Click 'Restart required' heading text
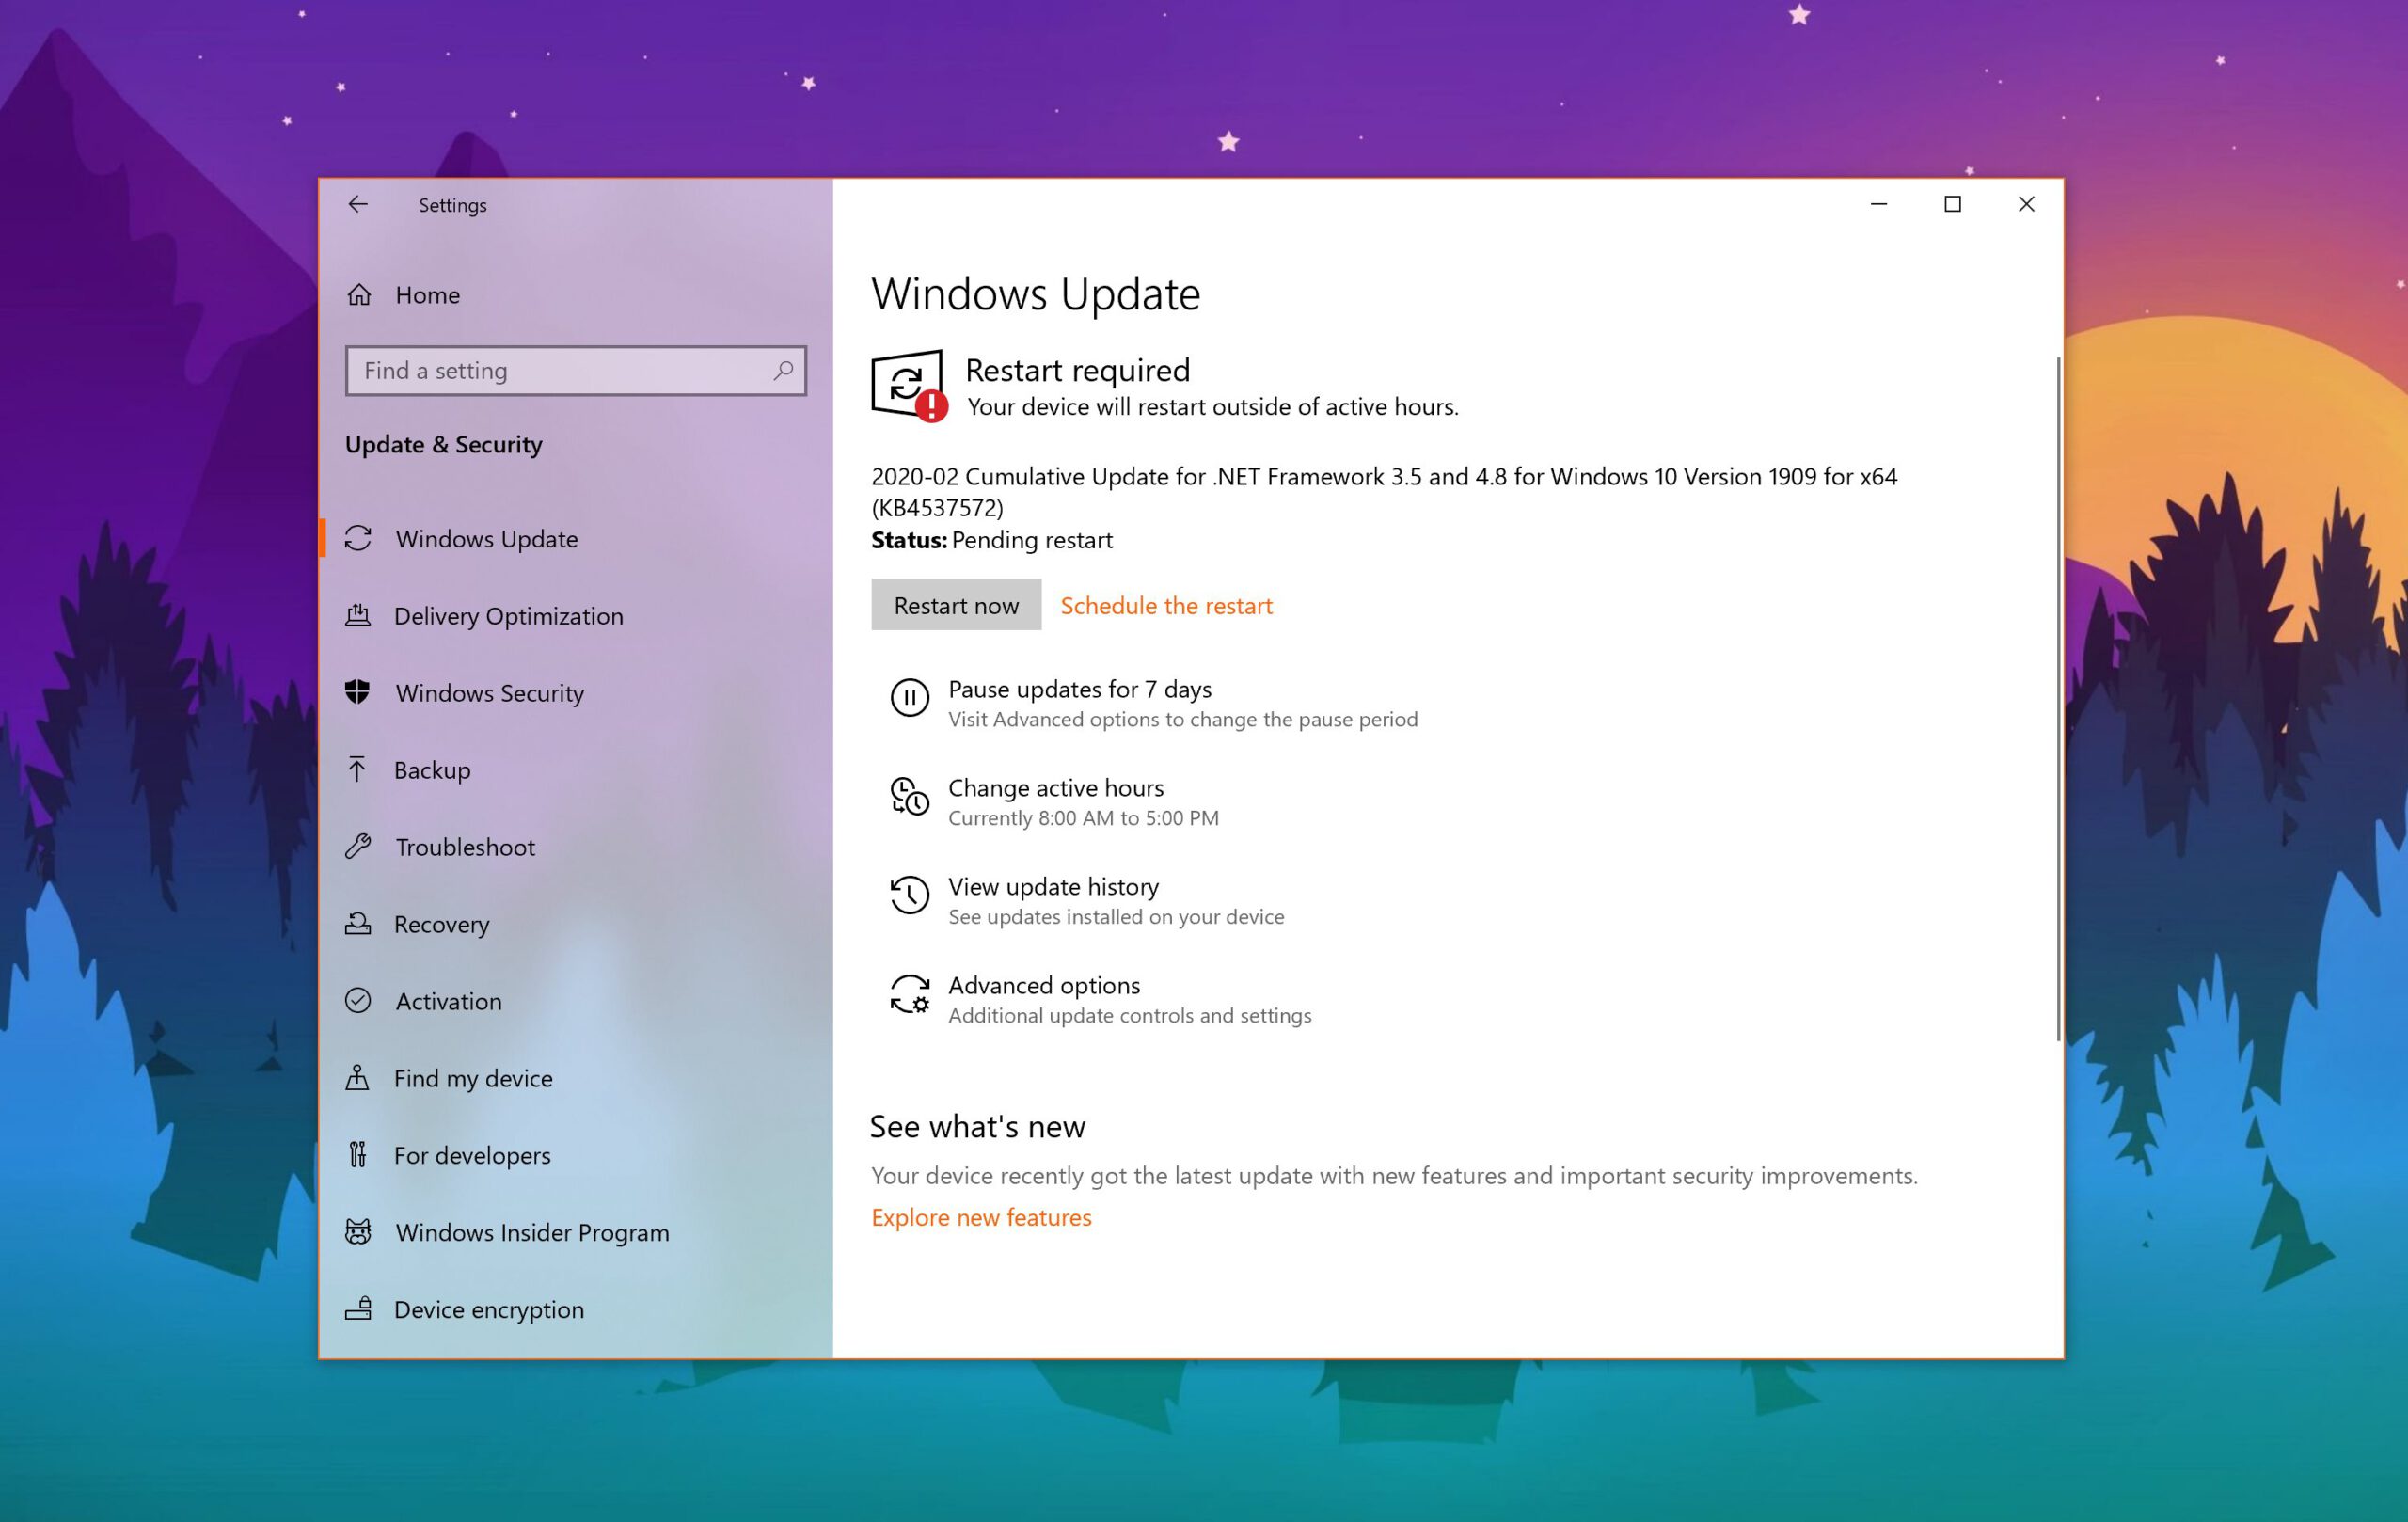Screen dimensions: 2408x1522 (x=1077, y=371)
